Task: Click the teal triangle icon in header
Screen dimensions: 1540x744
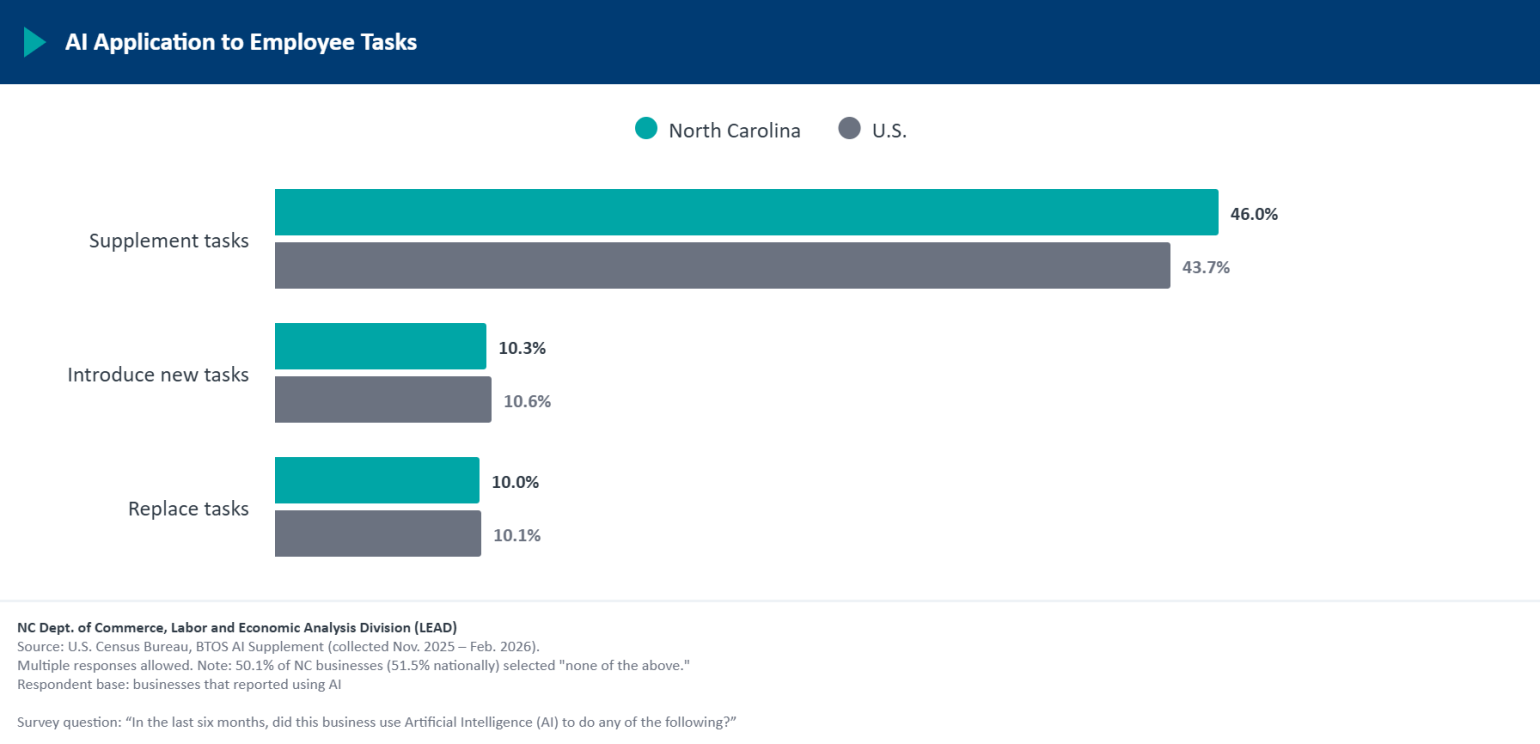Action: (35, 42)
